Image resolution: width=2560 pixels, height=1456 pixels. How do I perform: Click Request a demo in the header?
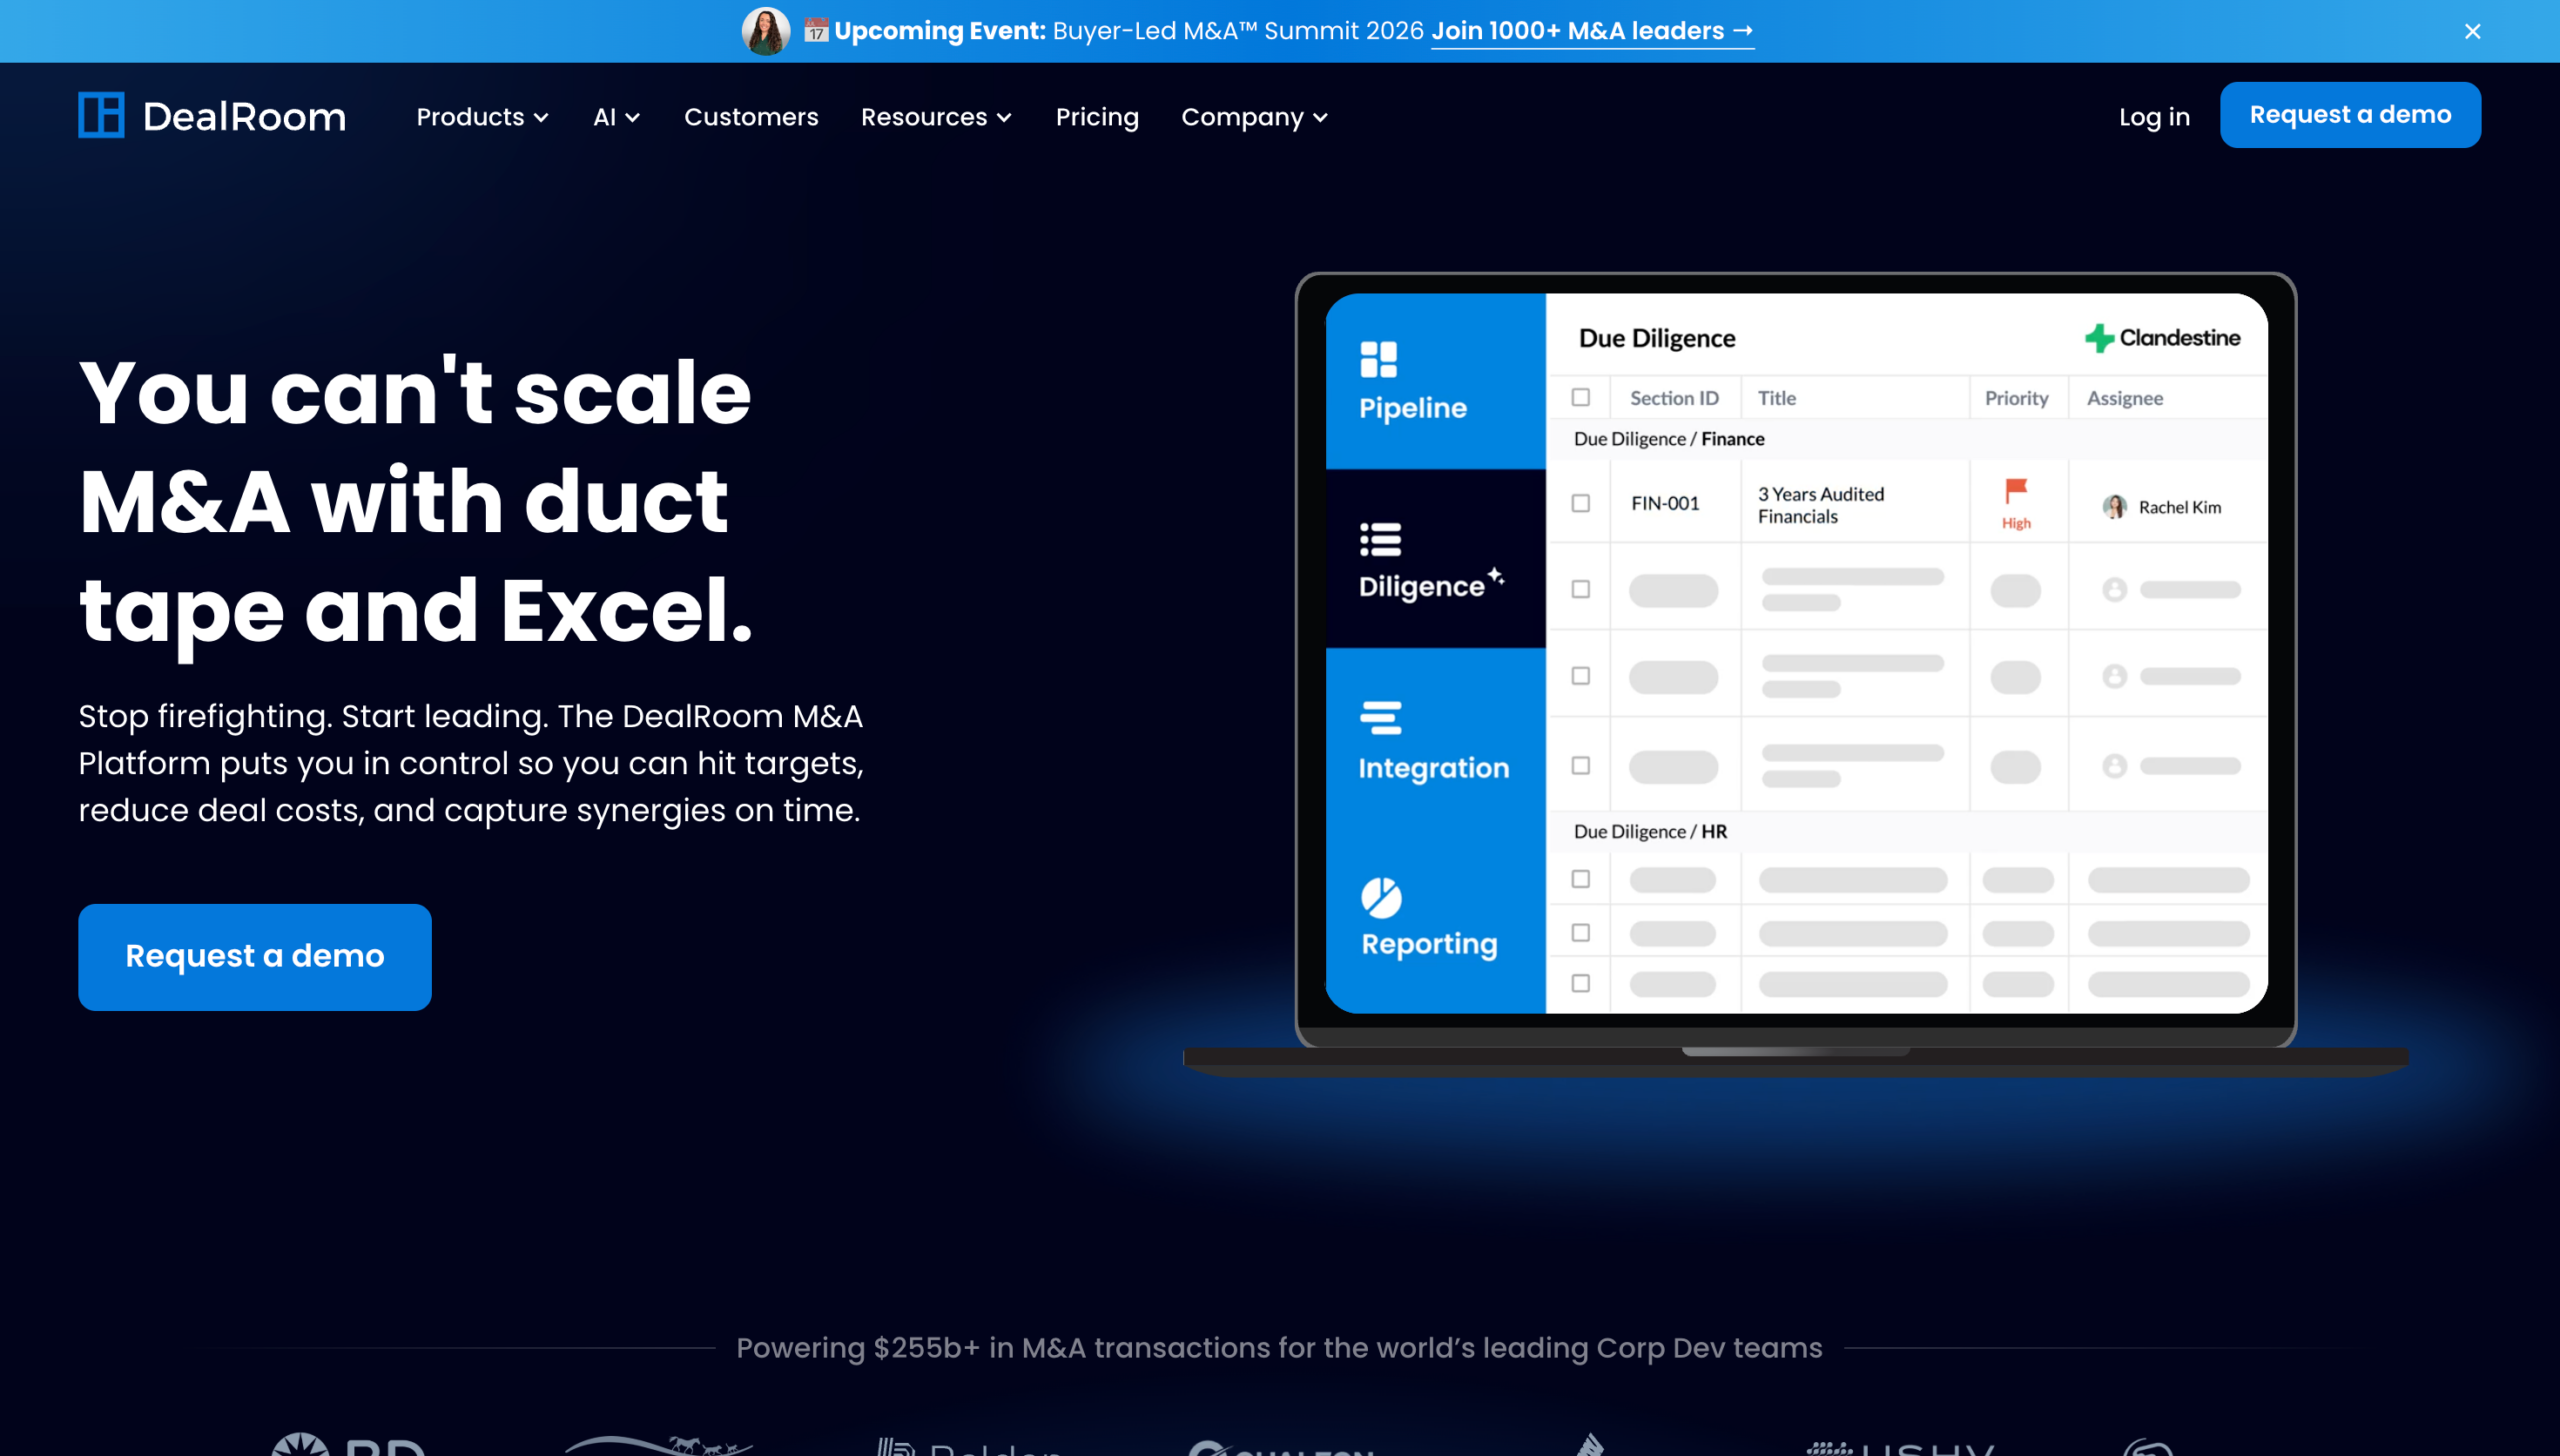tap(2350, 115)
